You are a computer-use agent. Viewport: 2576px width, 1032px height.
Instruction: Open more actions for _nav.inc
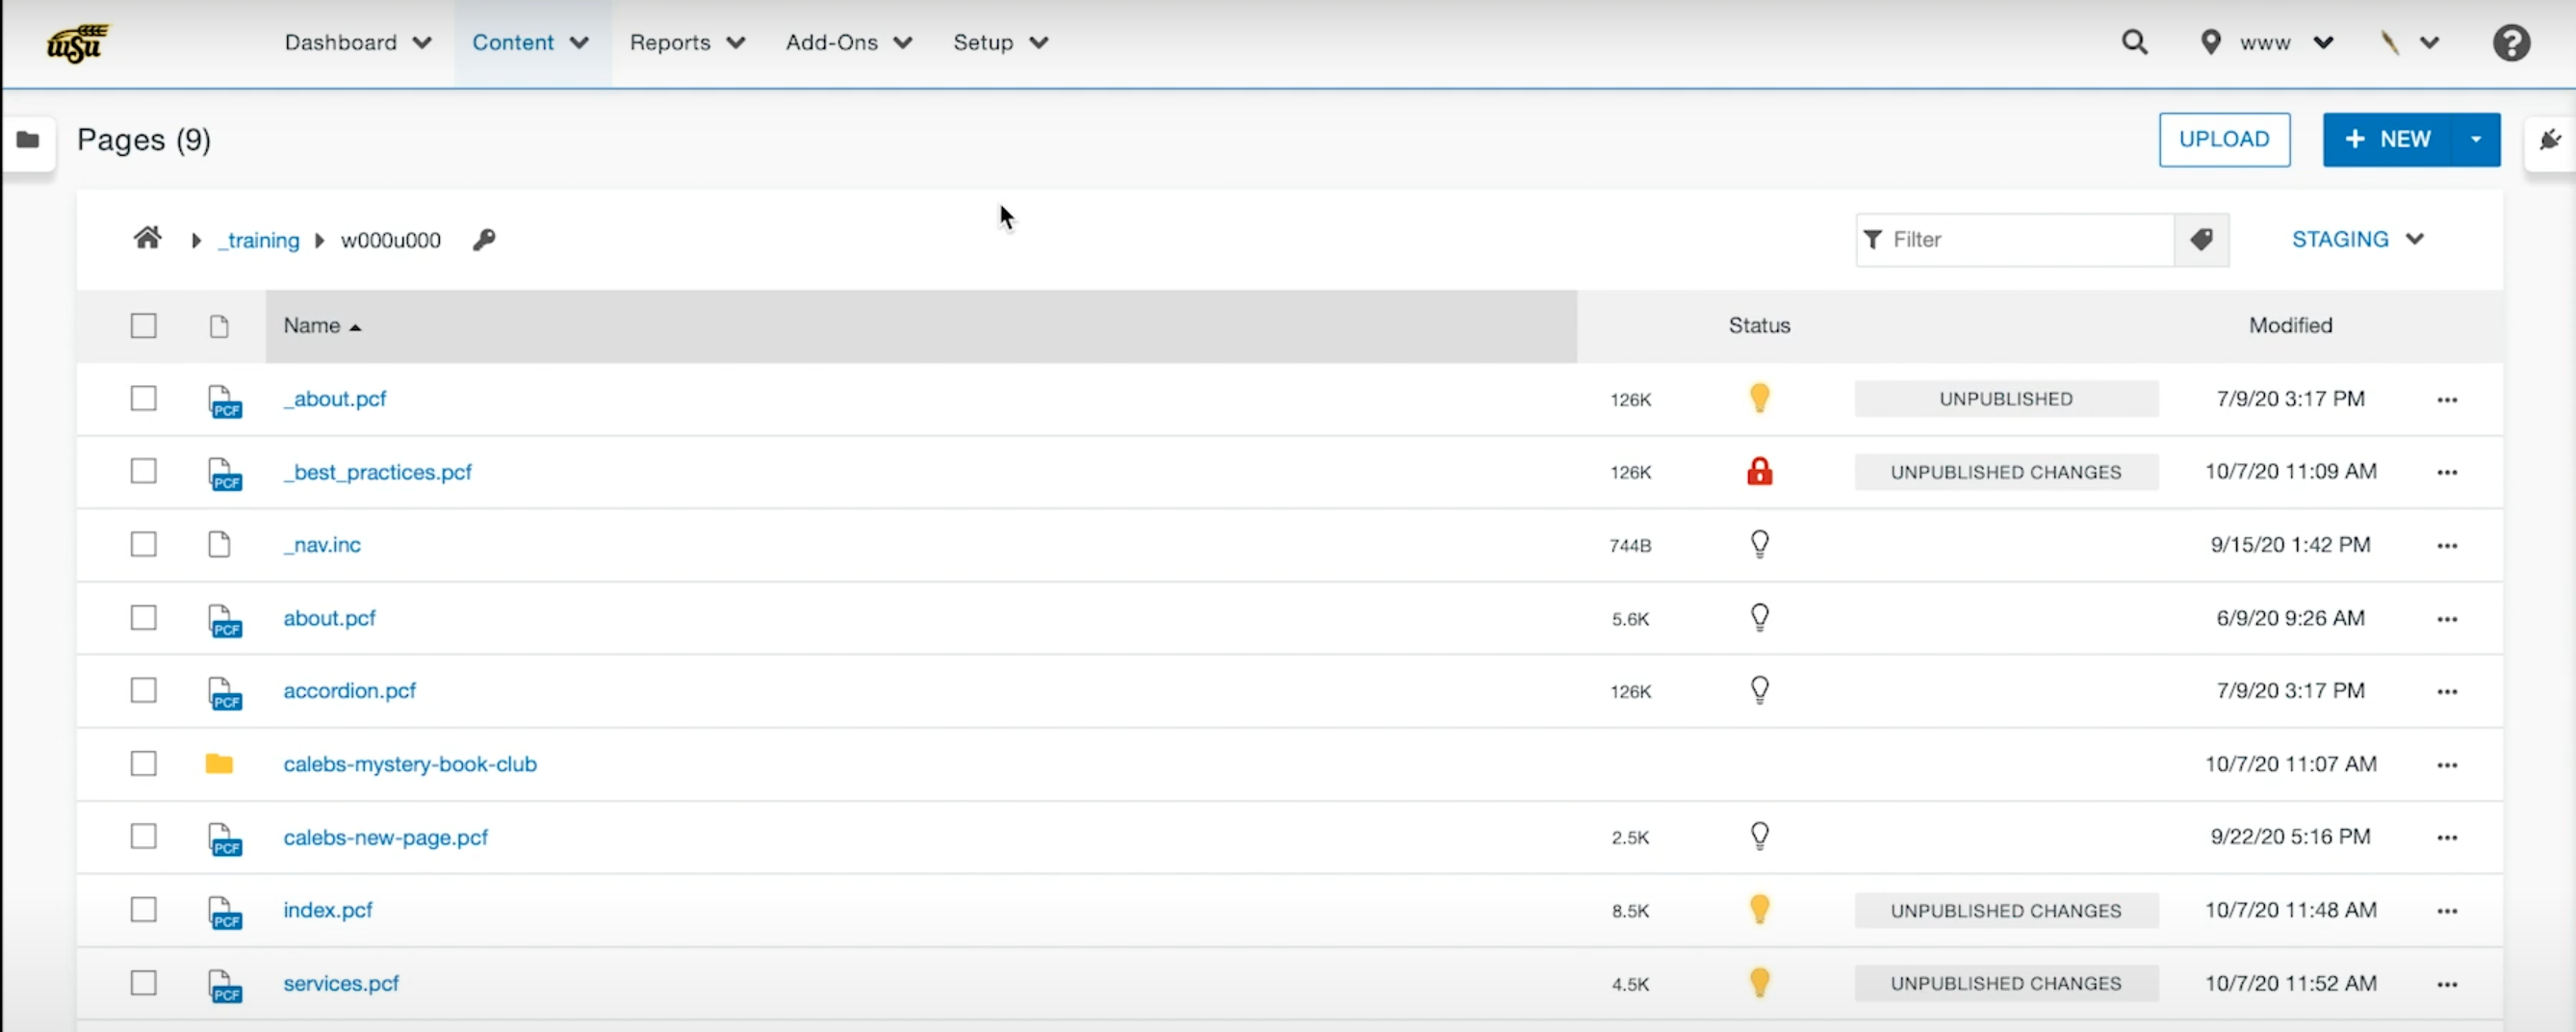pyautogui.click(x=2446, y=546)
